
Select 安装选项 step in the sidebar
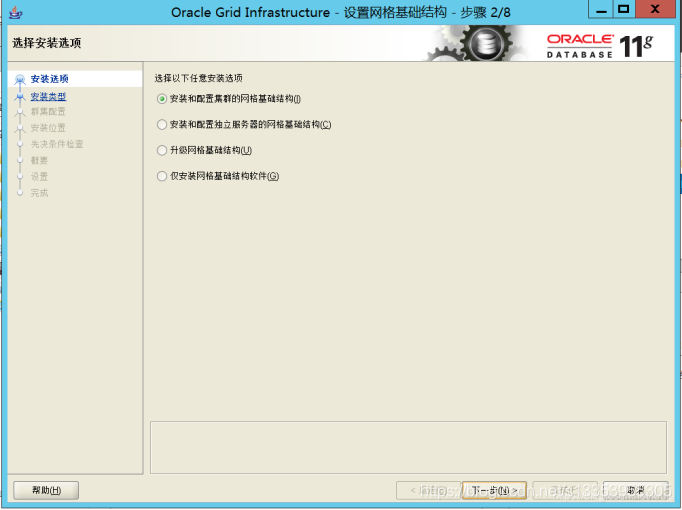coord(50,79)
